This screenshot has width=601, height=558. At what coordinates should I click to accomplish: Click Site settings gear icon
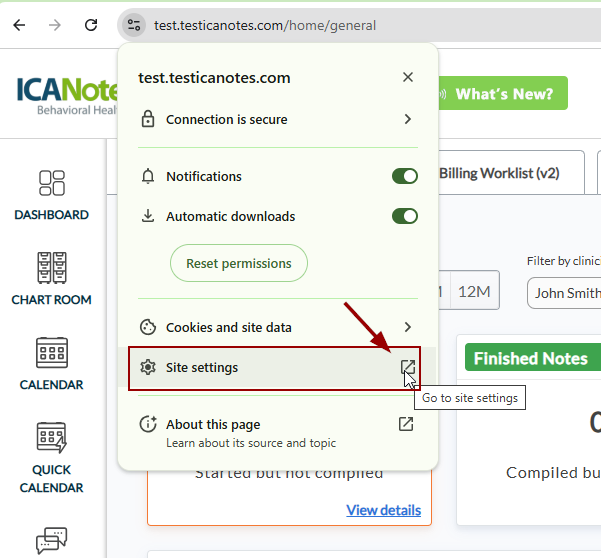[148, 367]
